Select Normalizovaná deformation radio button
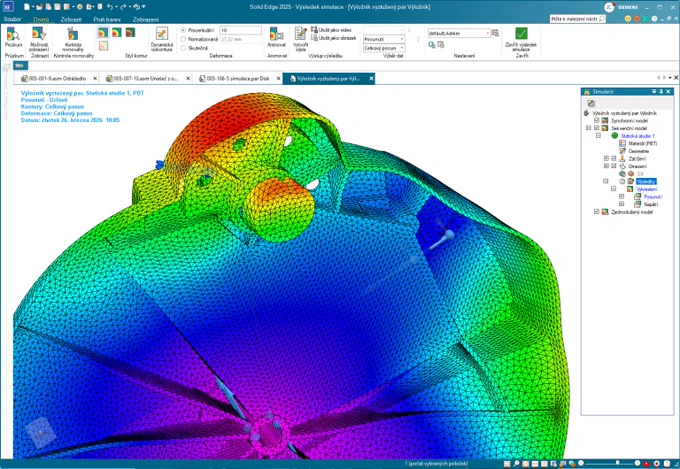 coord(183,39)
